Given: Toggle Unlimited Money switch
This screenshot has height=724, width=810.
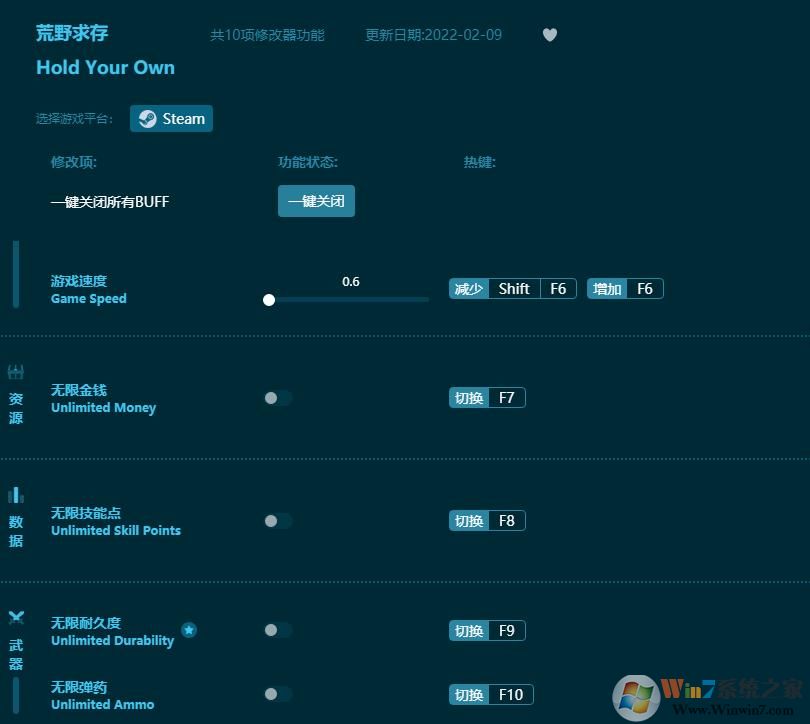Looking at the screenshot, I should pyautogui.click(x=278, y=398).
